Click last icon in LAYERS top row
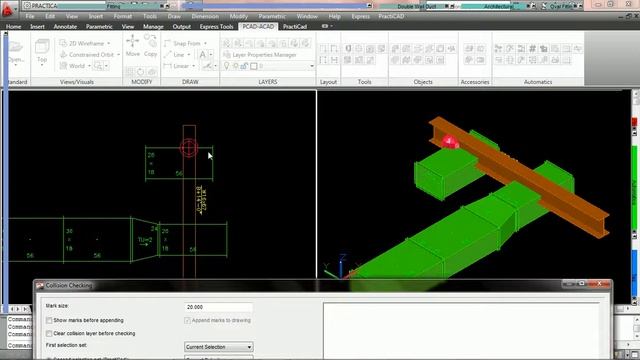Screen dimensions: 640x360 tap(306, 43)
